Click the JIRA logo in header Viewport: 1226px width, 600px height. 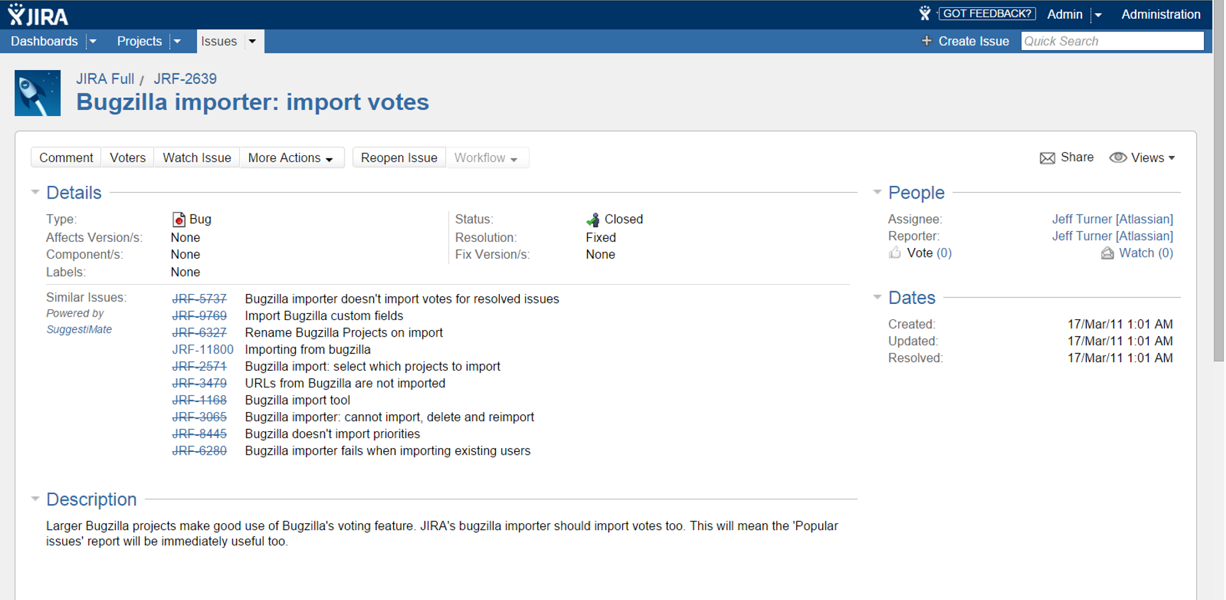point(39,14)
